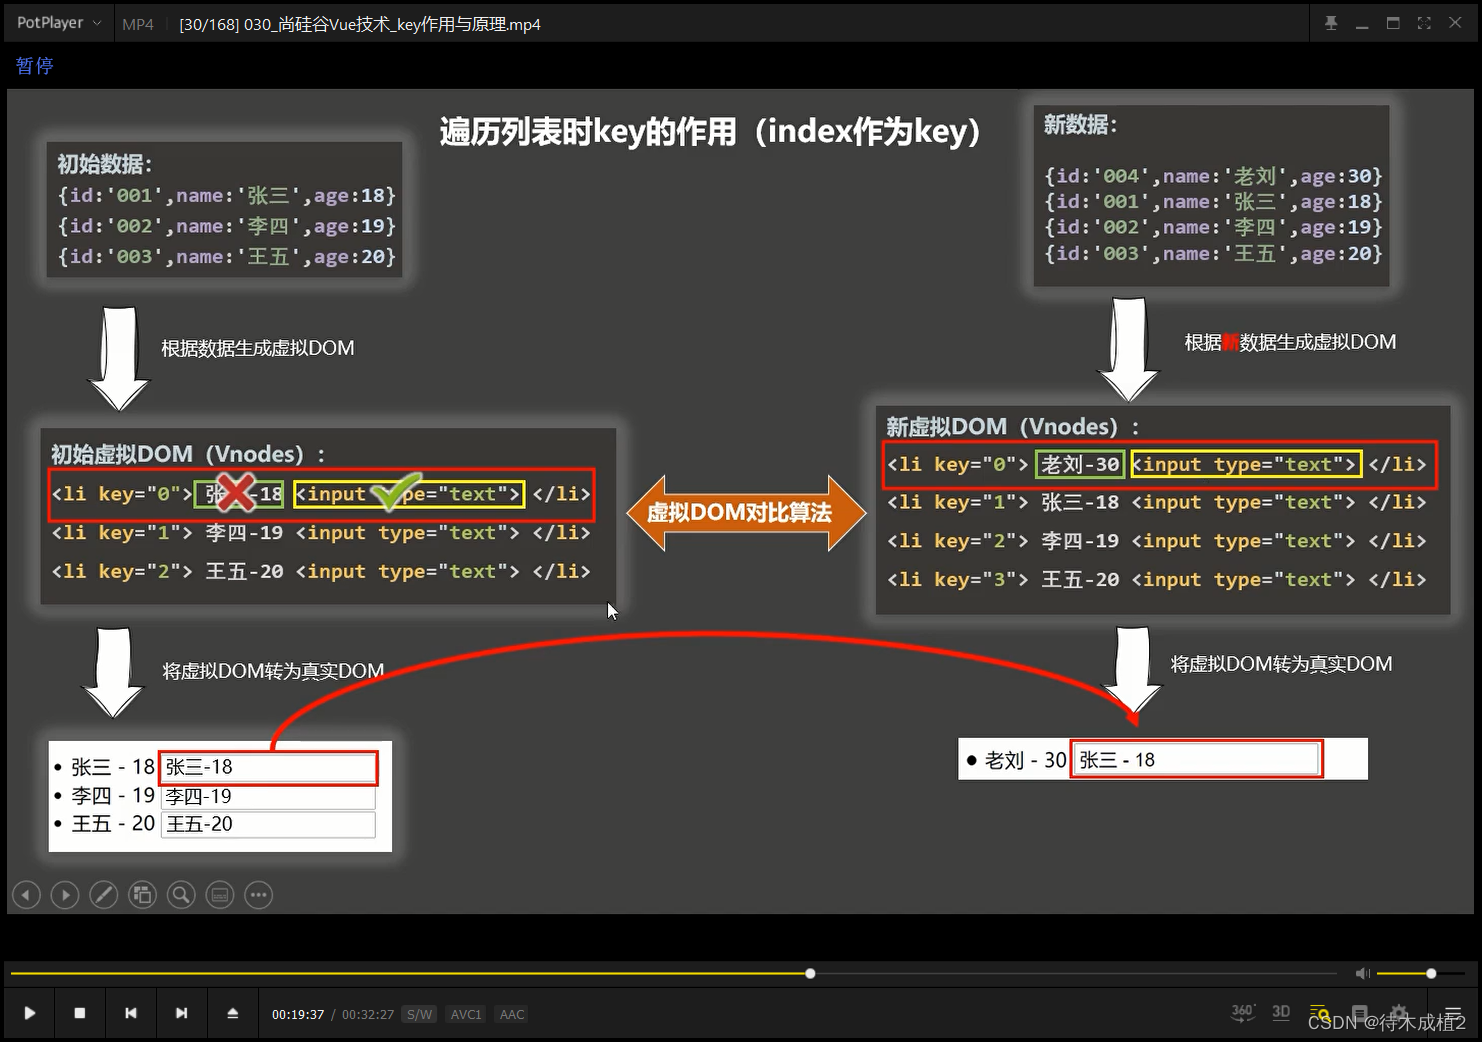Click right-side 将虚拟DOM转为真实DOM label
This screenshot has height=1042, width=1482.
1281,664
